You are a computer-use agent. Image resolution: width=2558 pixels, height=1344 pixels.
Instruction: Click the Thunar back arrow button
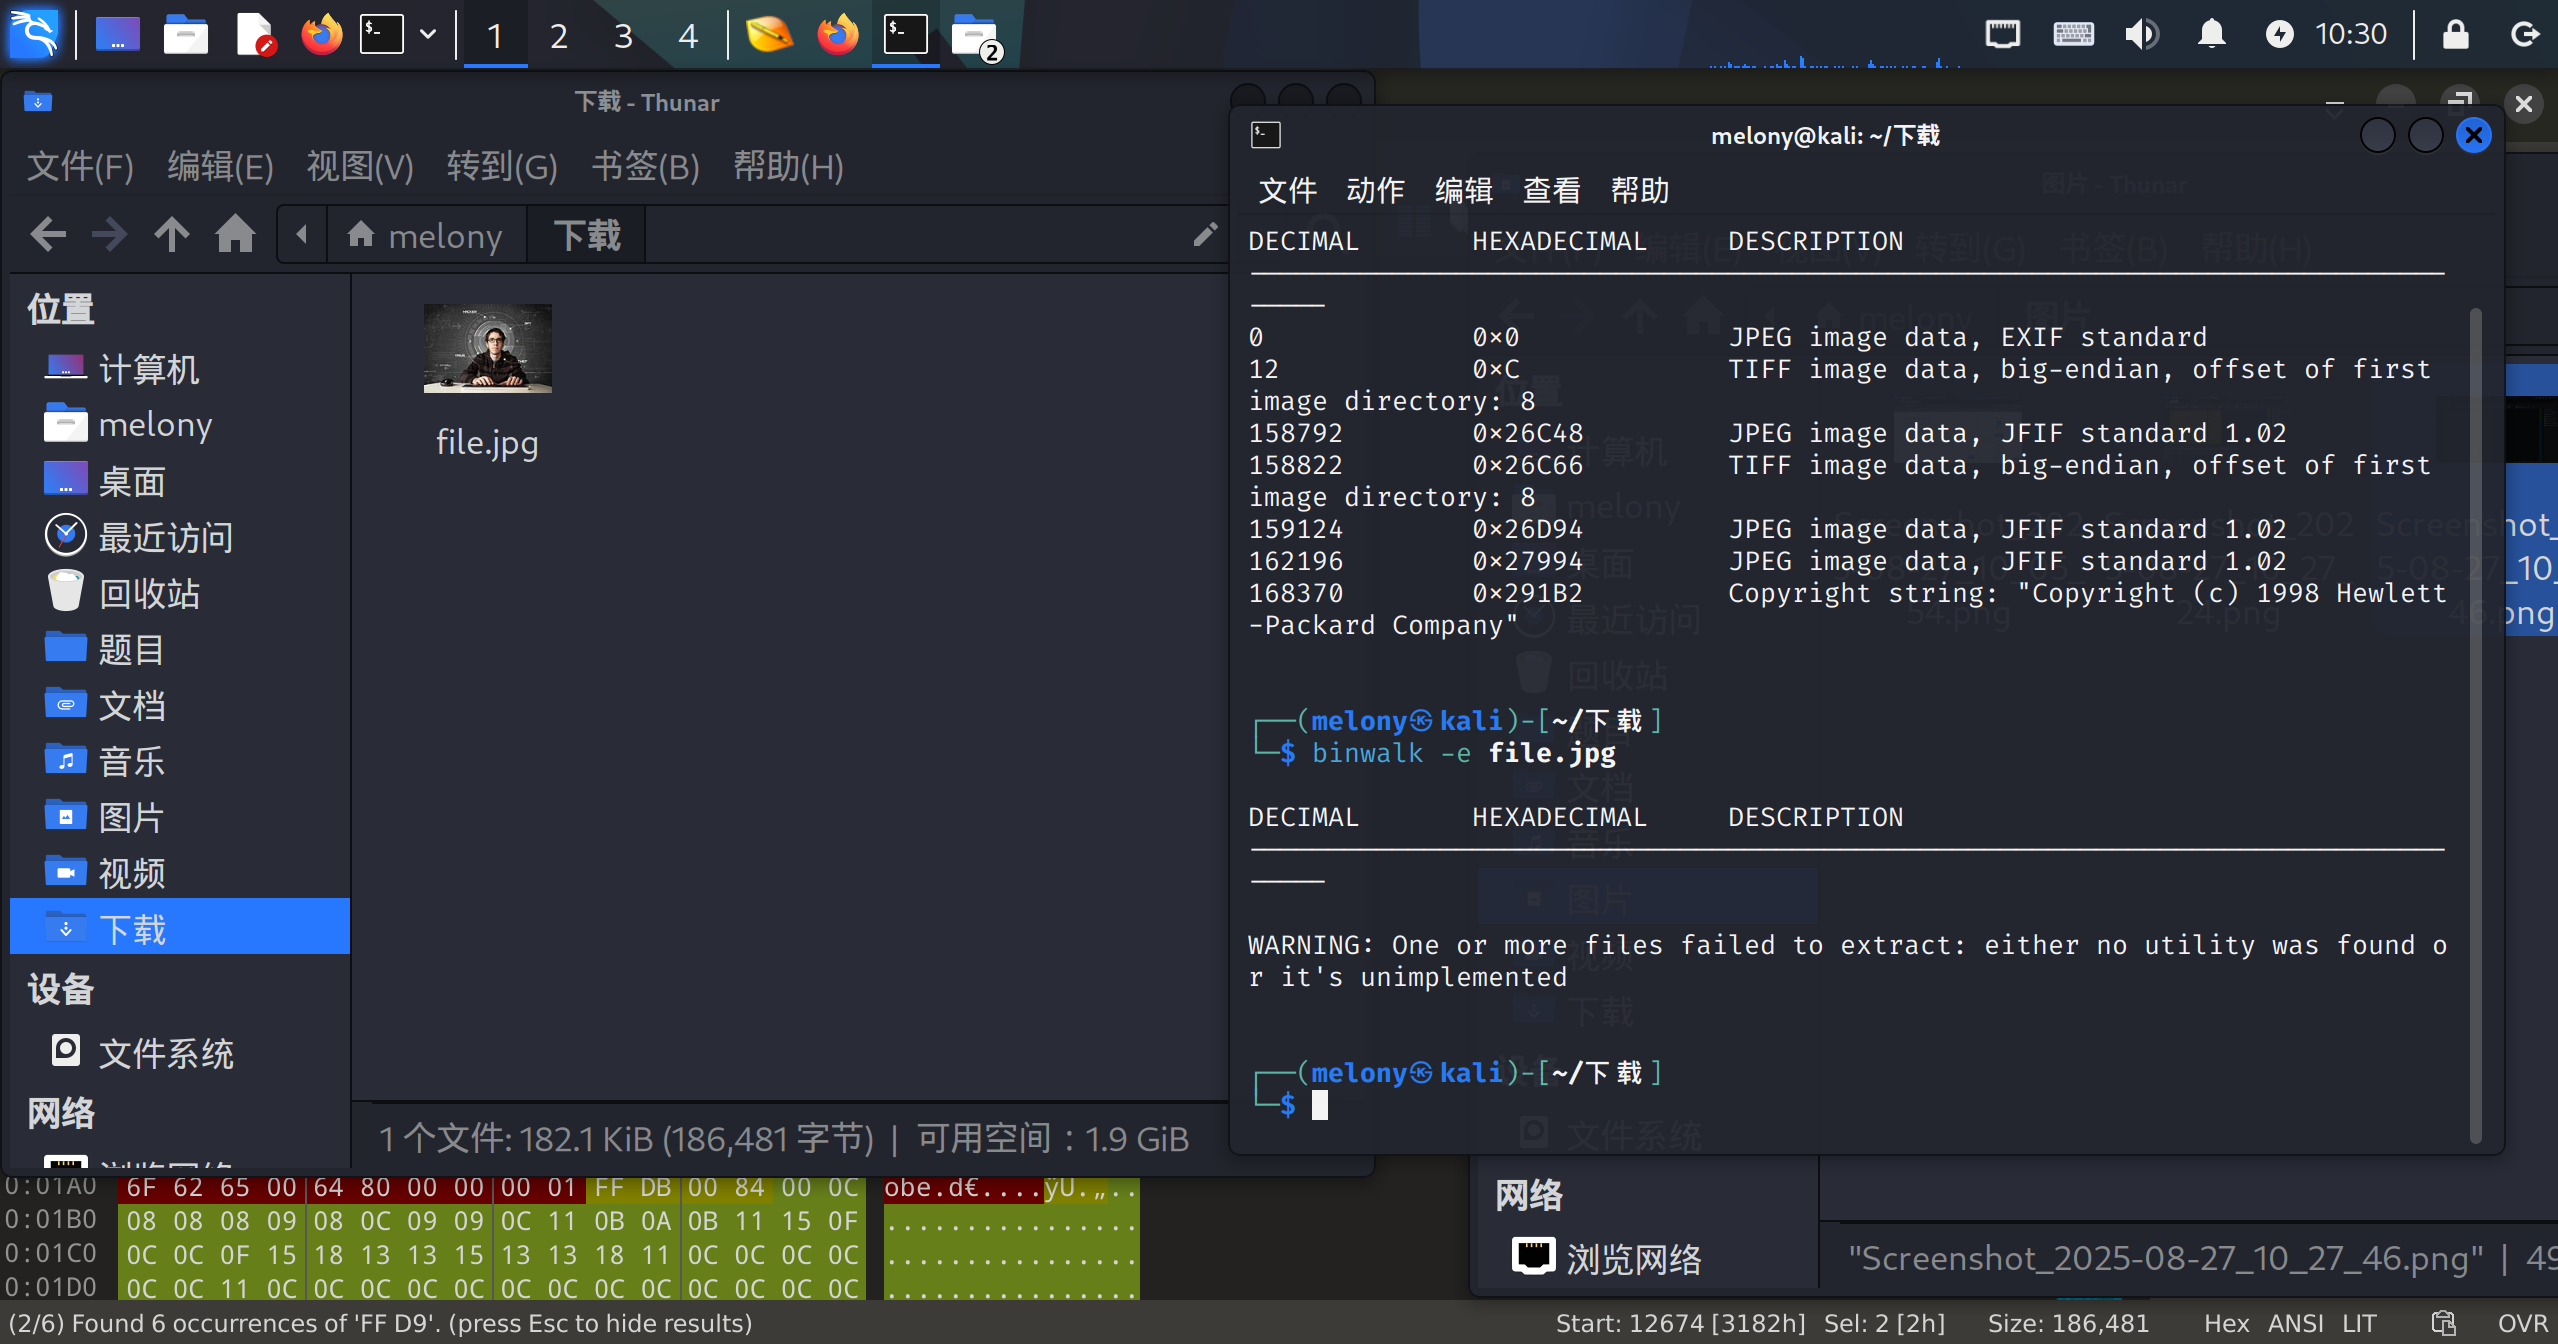47,236
